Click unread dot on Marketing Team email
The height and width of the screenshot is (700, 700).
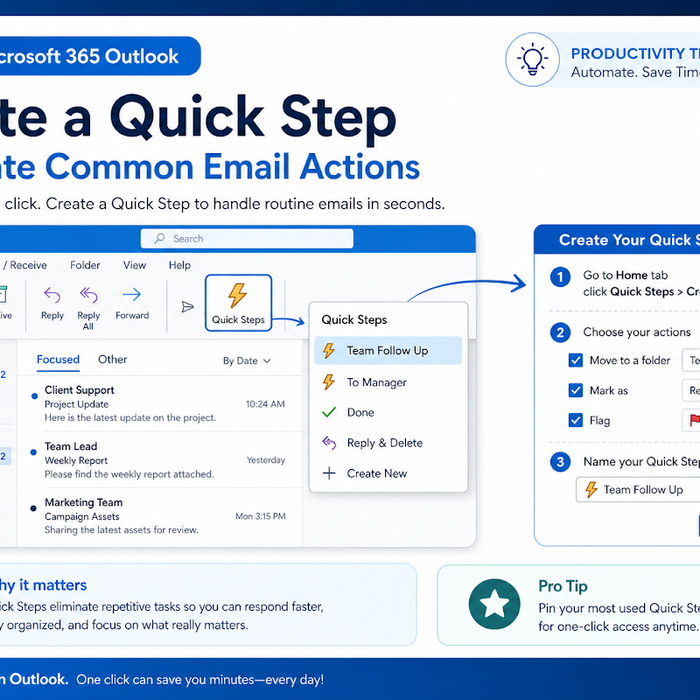tap(33, 508)
